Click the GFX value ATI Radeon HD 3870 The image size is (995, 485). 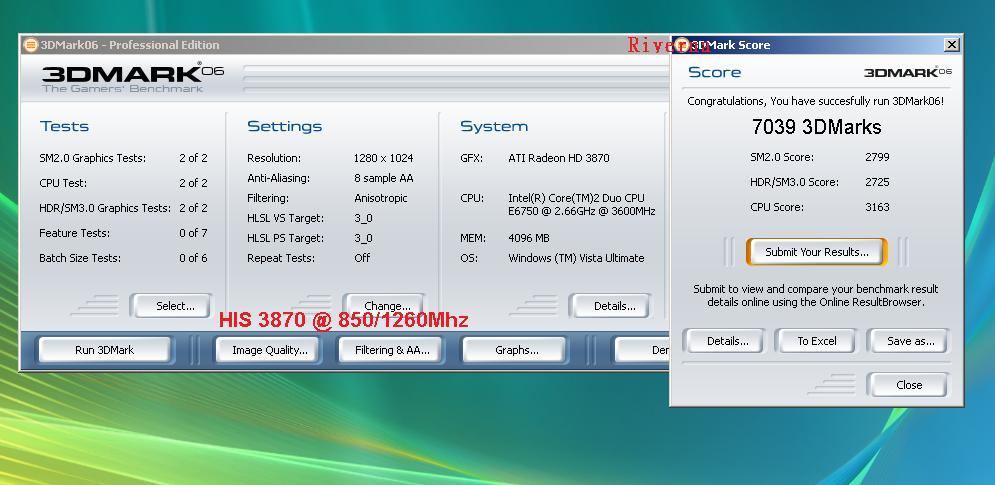558,158
